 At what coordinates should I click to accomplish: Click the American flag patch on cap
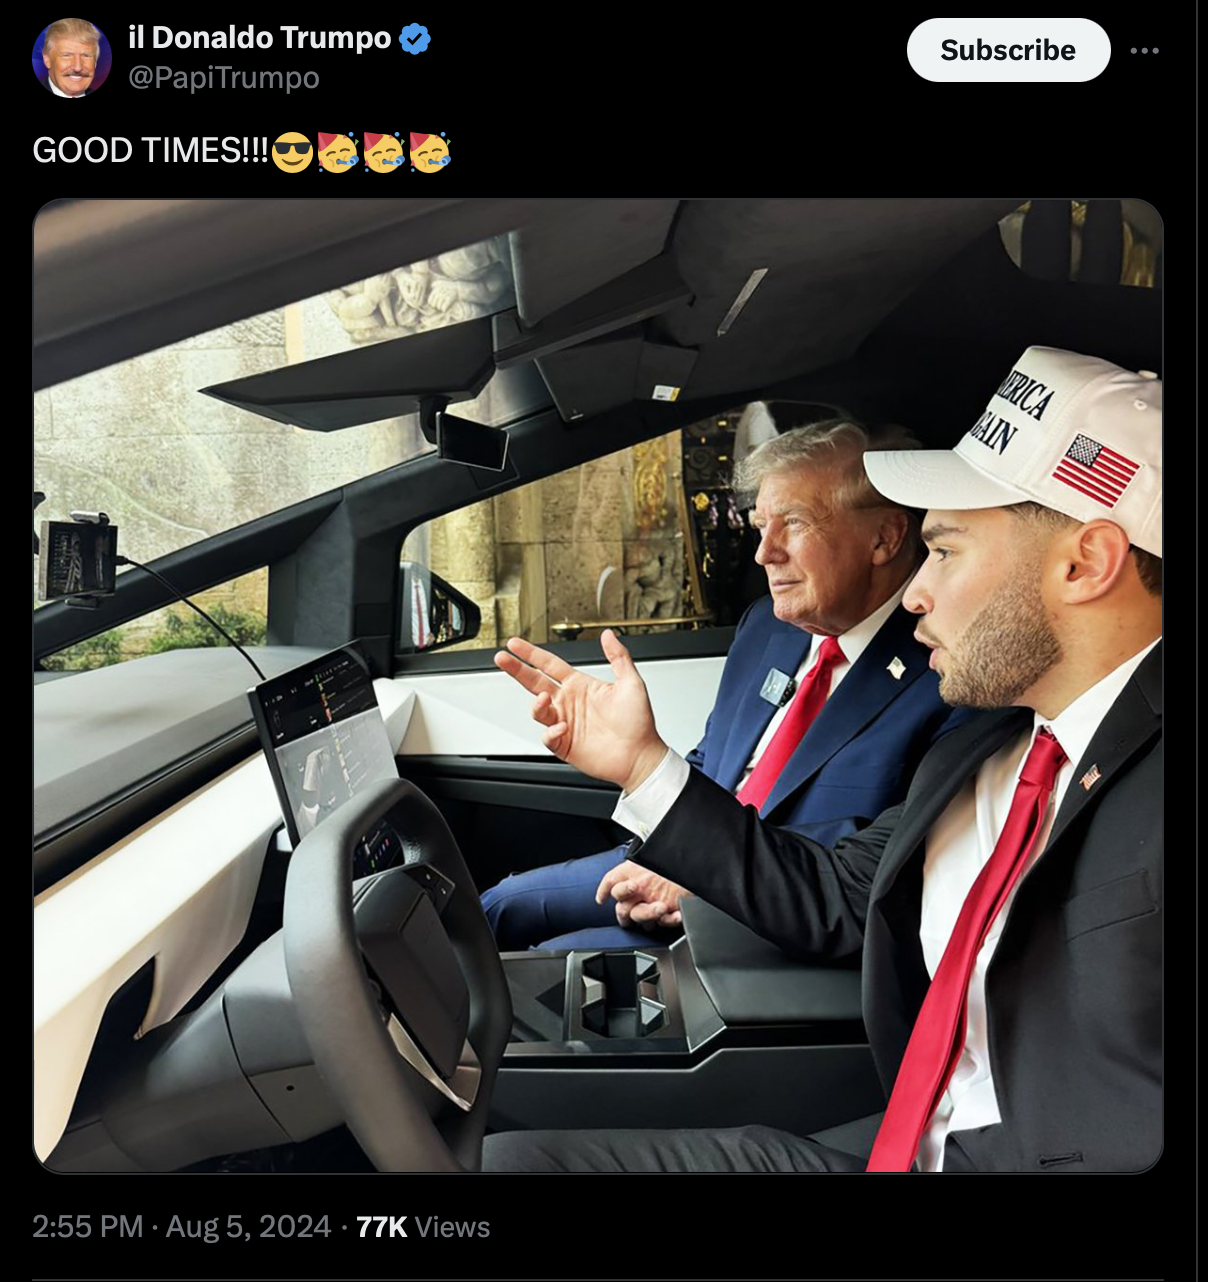tap(1095, 470)
